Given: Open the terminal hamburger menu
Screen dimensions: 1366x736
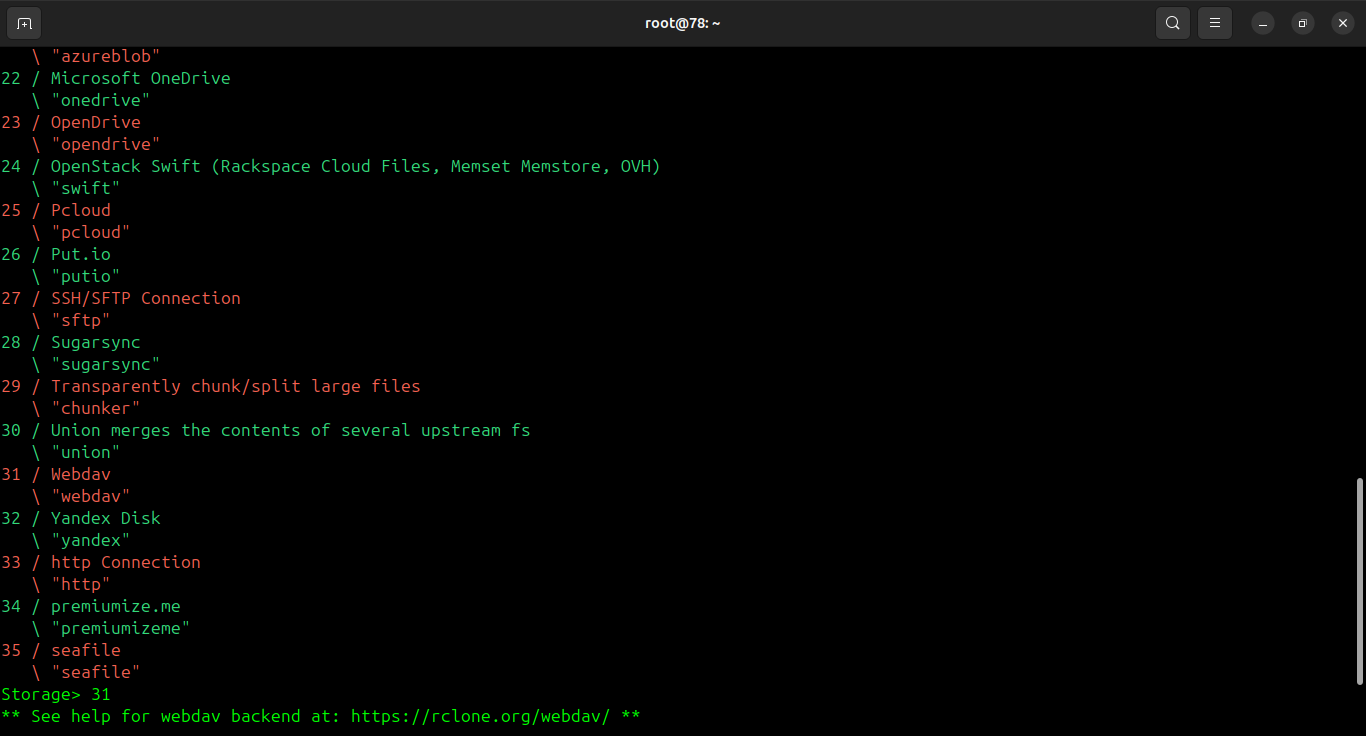Looking at the screenshot, I should tap(1215, 23).
